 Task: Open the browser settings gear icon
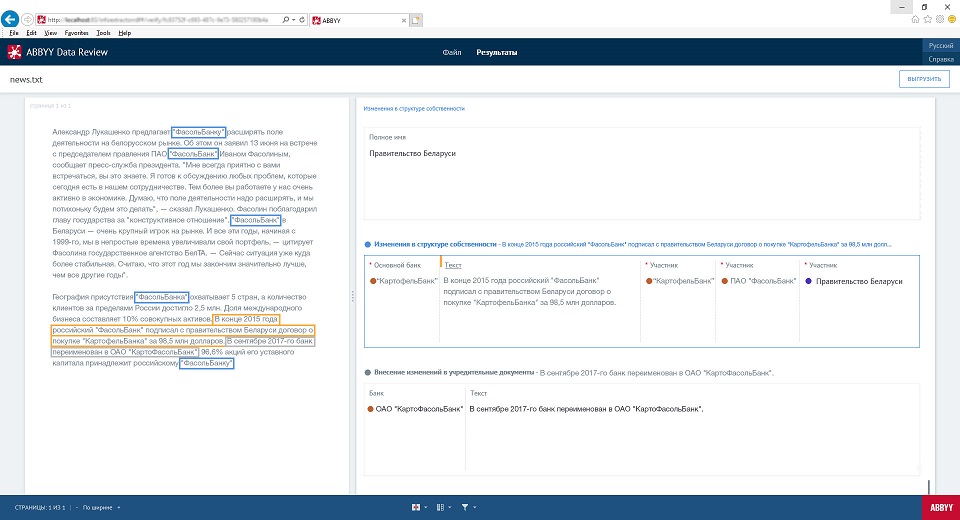click(x=940, y=20)
